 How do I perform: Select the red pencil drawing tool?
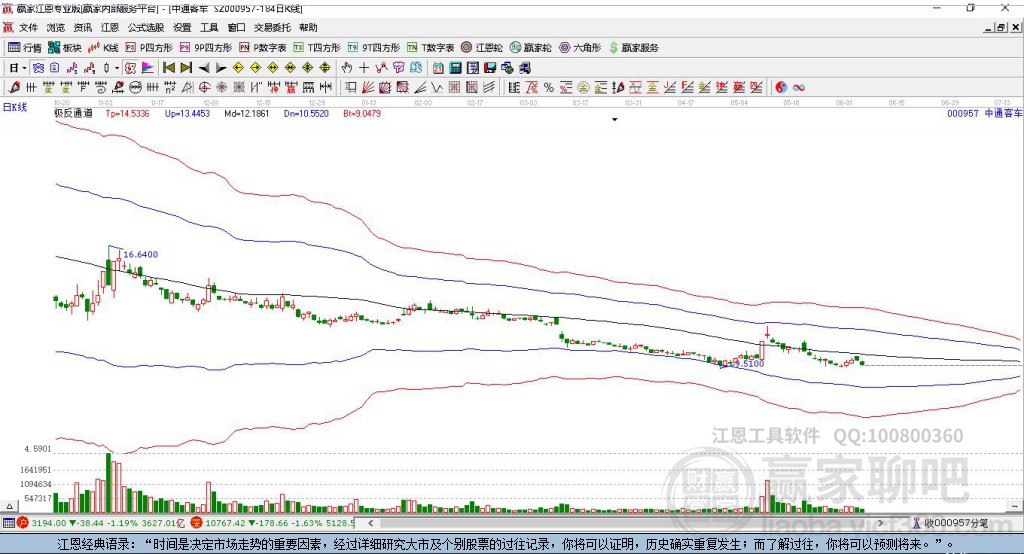(x=14, y=88)
